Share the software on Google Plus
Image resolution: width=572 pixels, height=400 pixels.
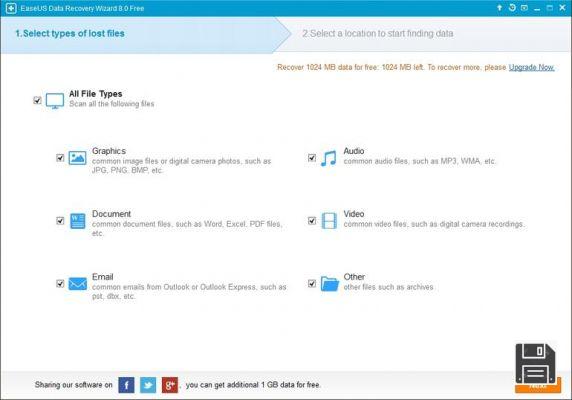coord(170,385)
